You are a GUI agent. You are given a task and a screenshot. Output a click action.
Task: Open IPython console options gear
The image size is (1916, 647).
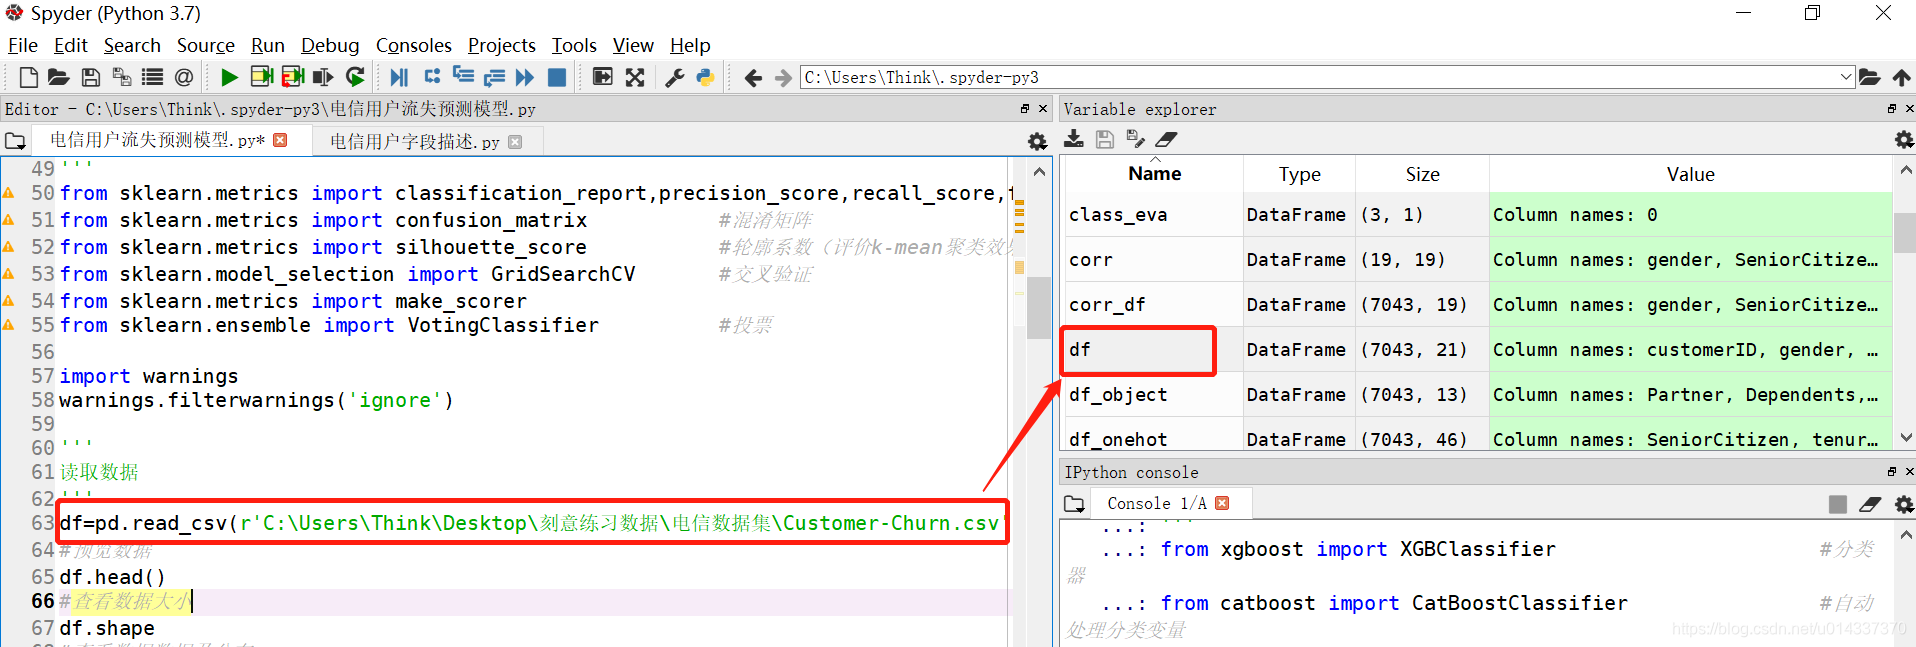click(1904, 505)
